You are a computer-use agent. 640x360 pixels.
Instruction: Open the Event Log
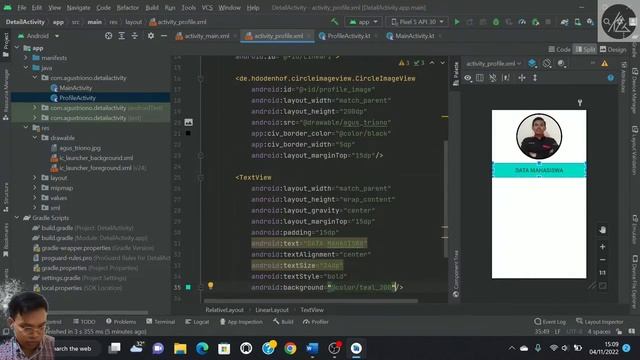(550, 322)
